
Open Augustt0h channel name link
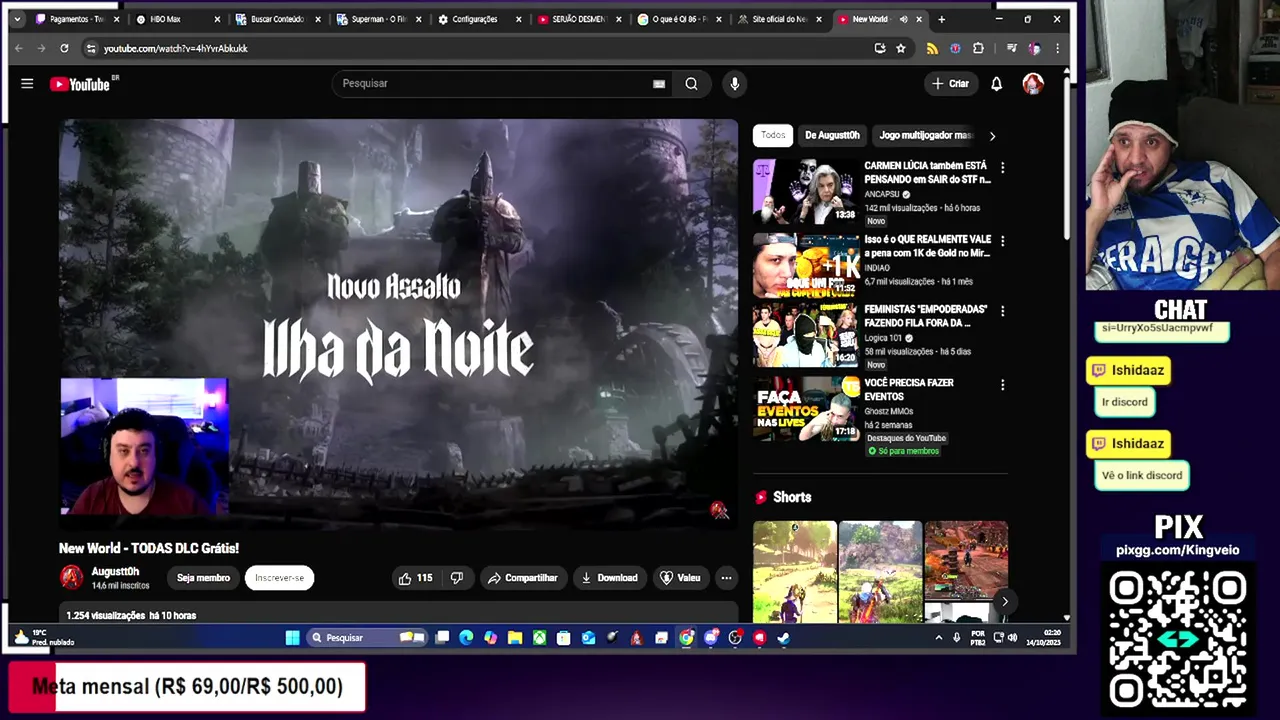pyautogui.click(x=114, y=572)
